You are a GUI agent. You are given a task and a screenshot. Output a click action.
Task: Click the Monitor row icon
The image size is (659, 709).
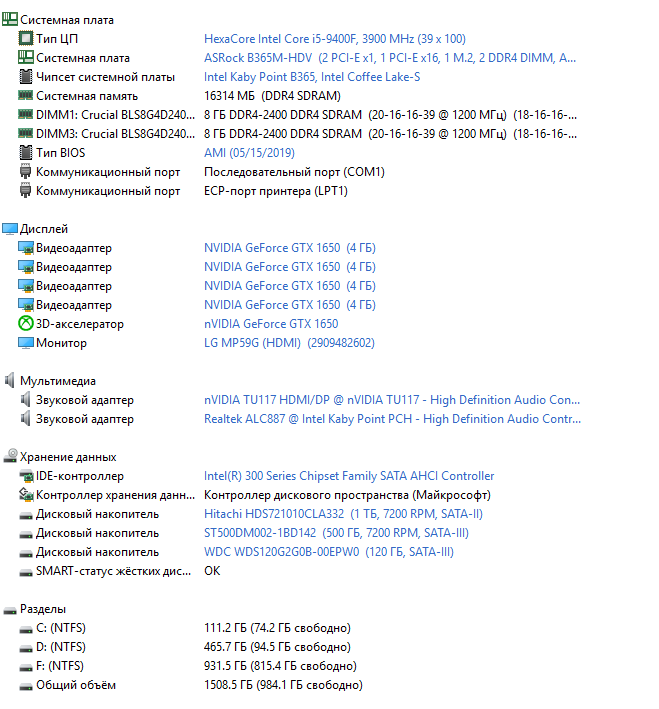click(26, 343)
